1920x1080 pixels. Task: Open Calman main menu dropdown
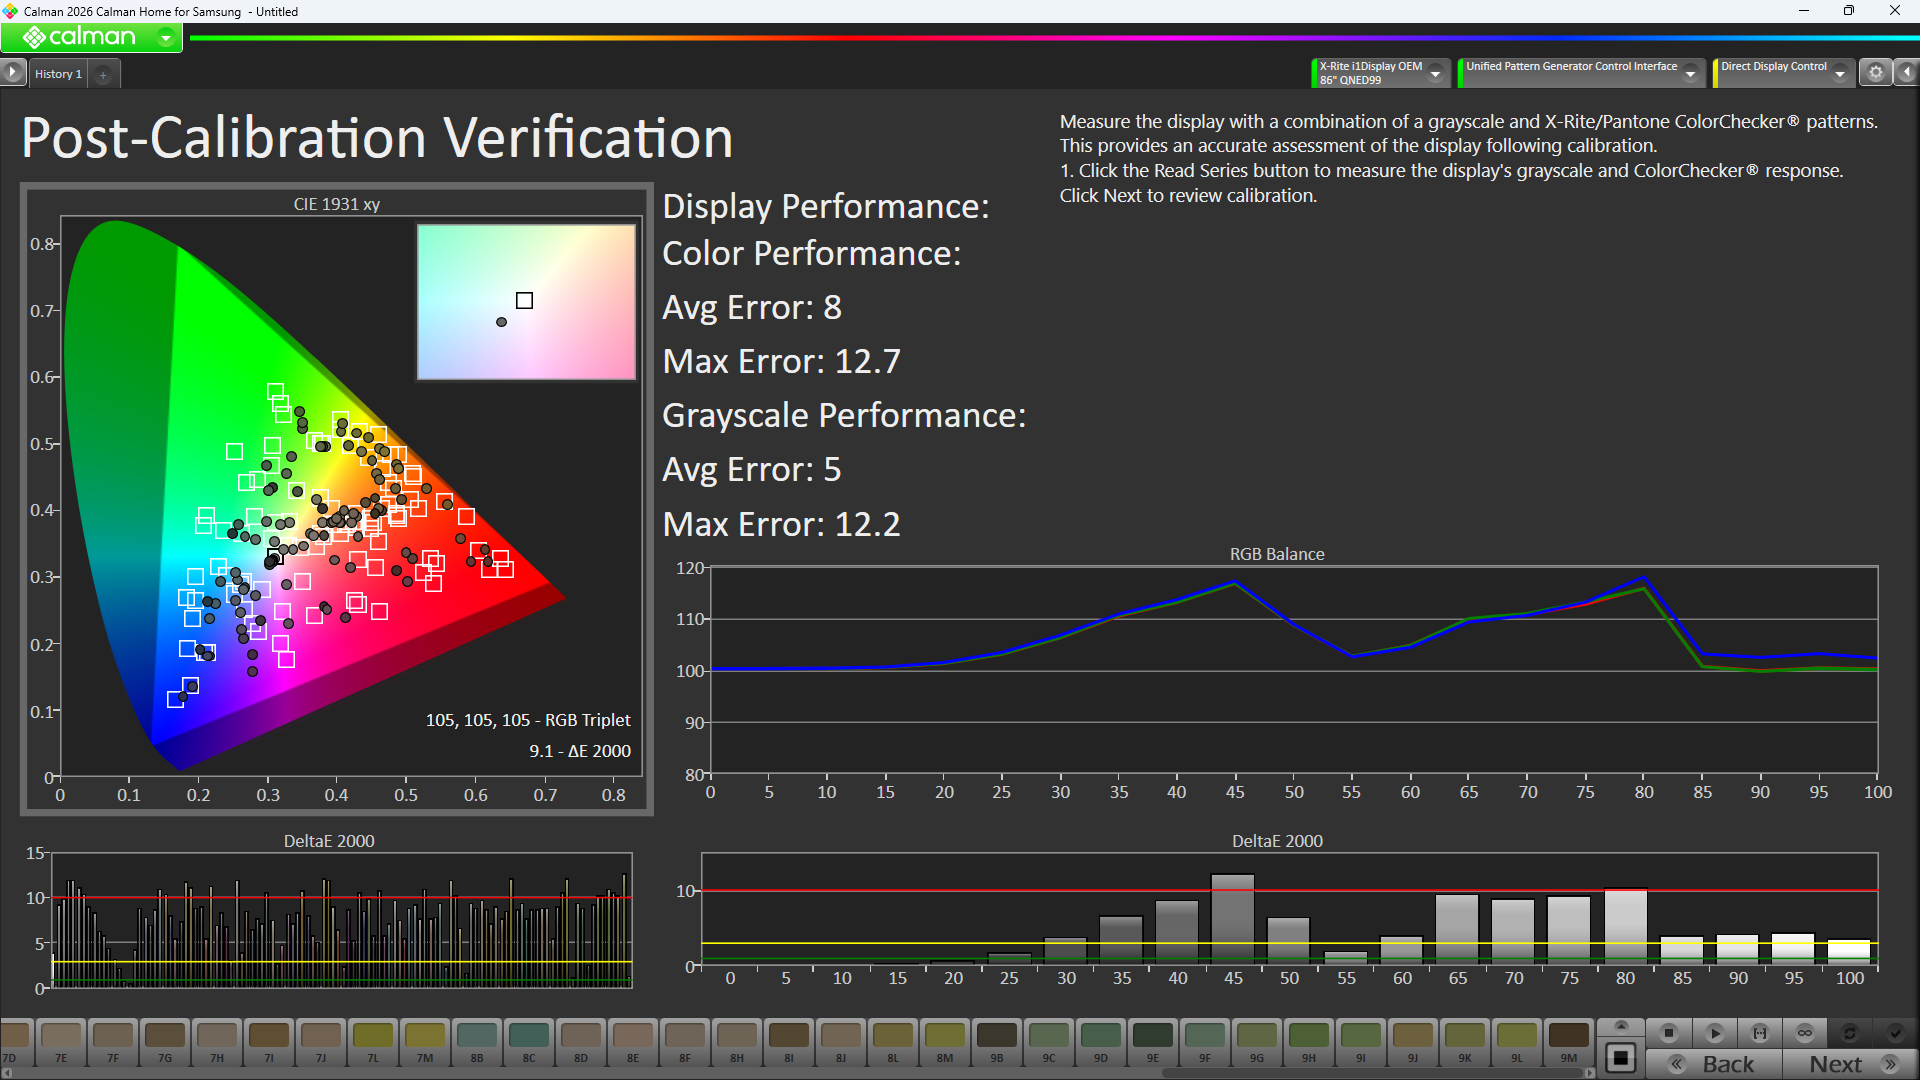166,38
